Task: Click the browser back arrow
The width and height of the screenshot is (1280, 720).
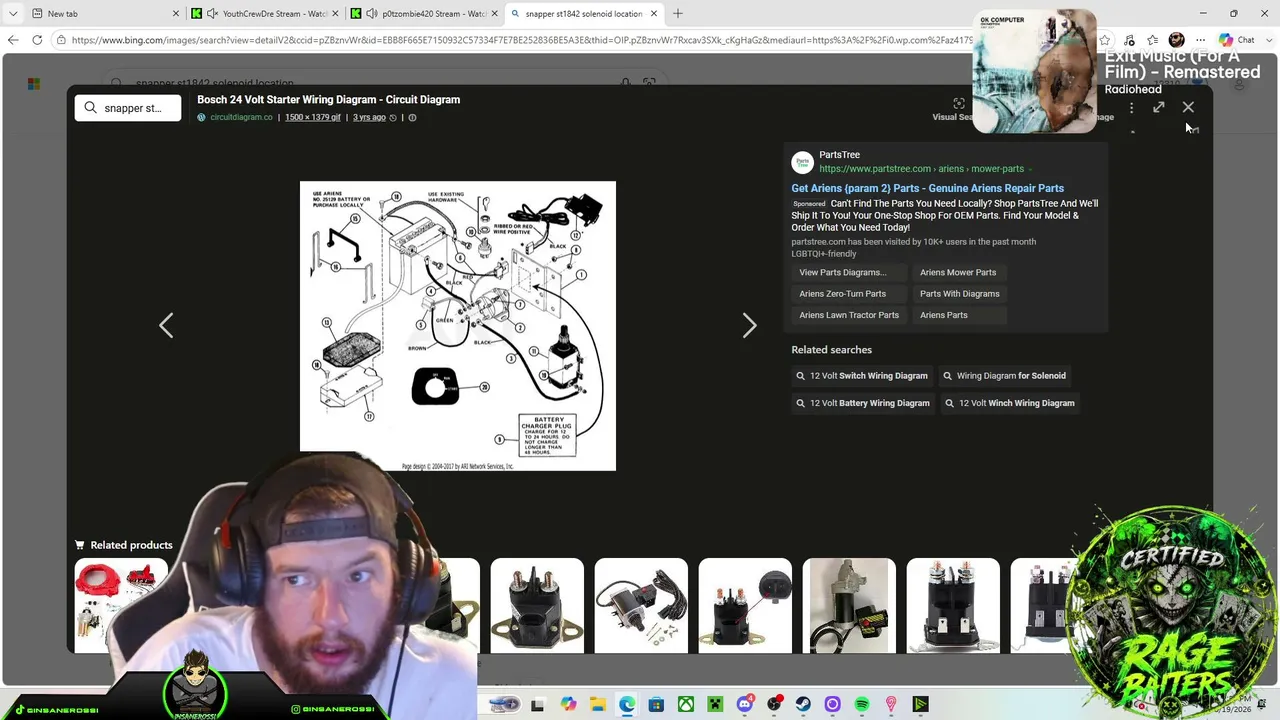Action: coord(13,40)
